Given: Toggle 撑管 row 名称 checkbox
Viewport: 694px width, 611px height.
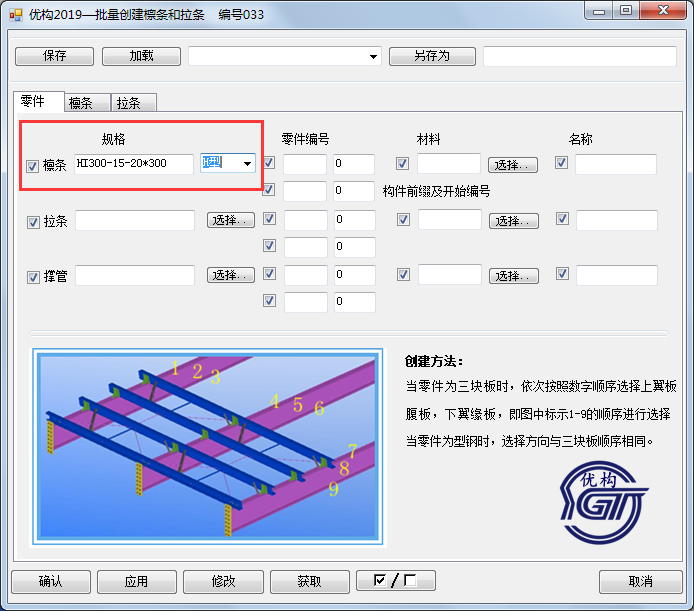Looking at the screenshot, I should tap(562, 274).
